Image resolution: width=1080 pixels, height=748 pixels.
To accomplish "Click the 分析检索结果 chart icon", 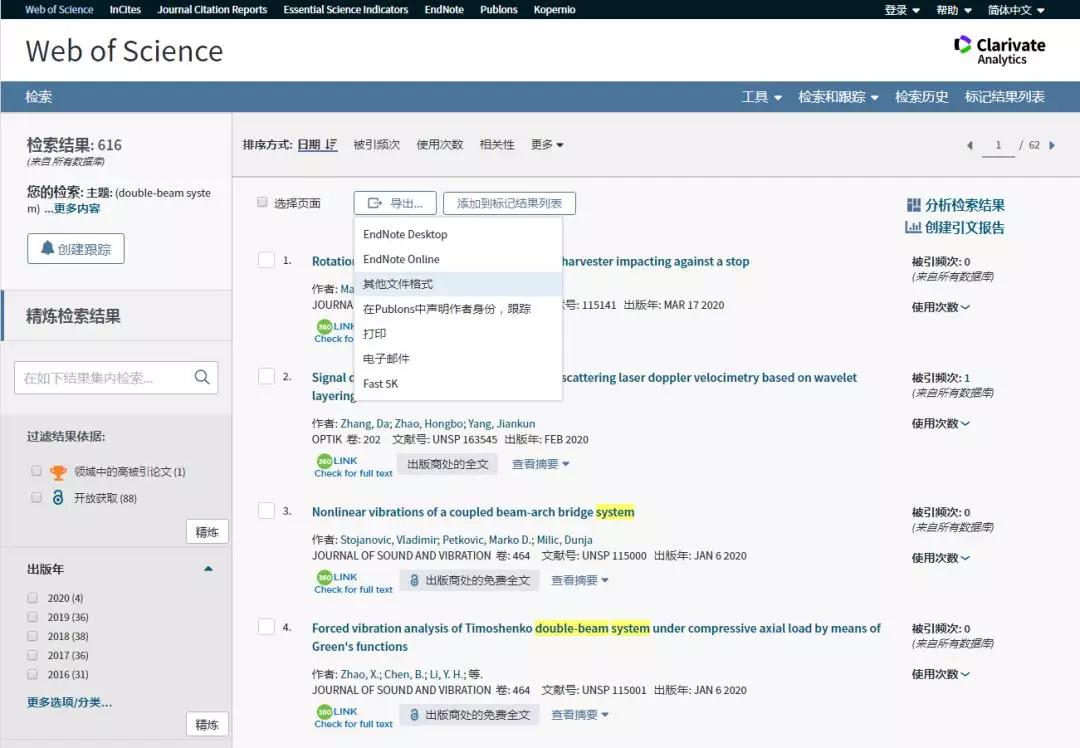I will pos(913,205).
